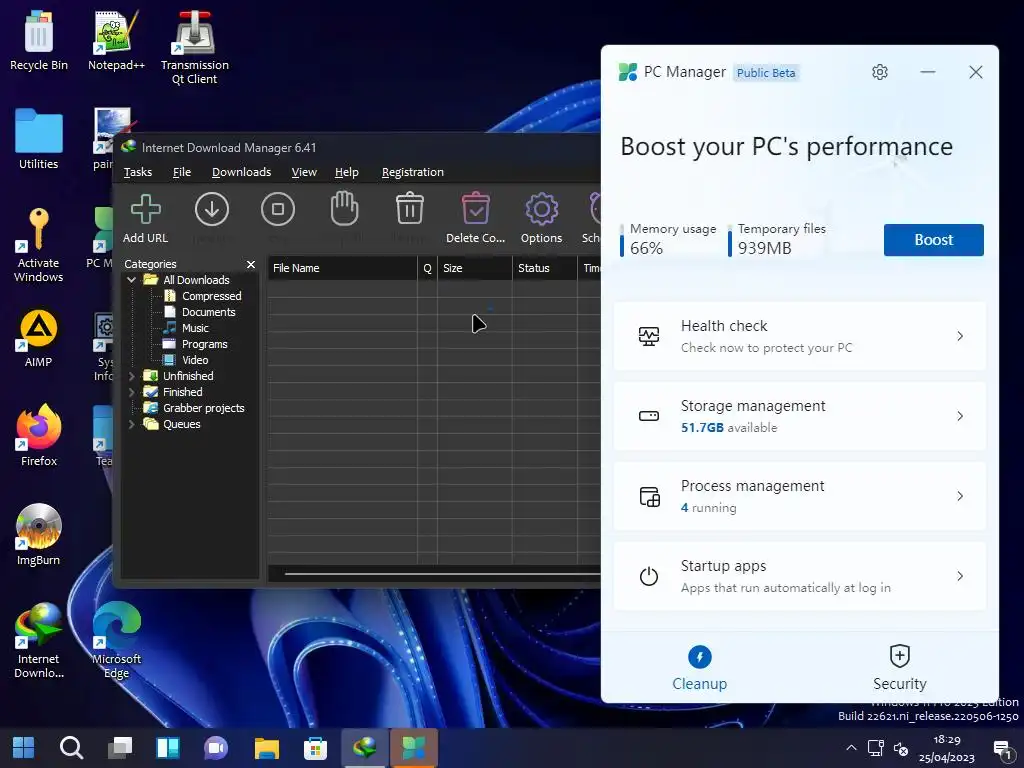Image resolution: width=1024 pixels, height=768 pixels.
Task: Open the Windows Start button
Action: [24, 747]
